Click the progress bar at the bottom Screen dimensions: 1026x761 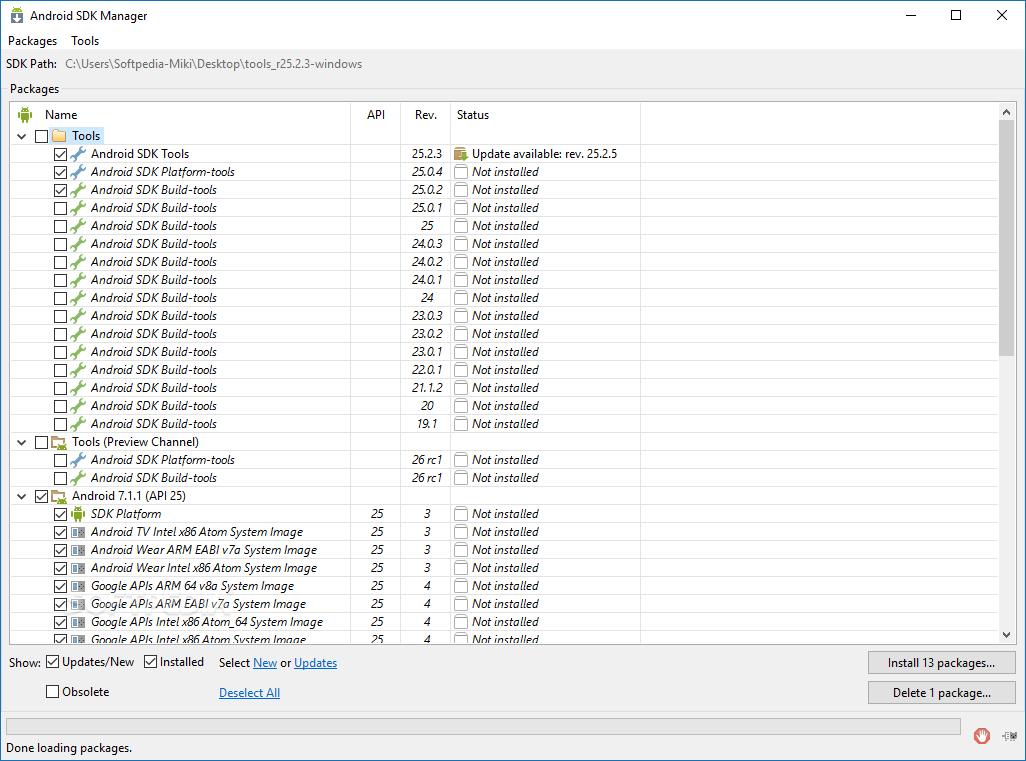point(483,726)
